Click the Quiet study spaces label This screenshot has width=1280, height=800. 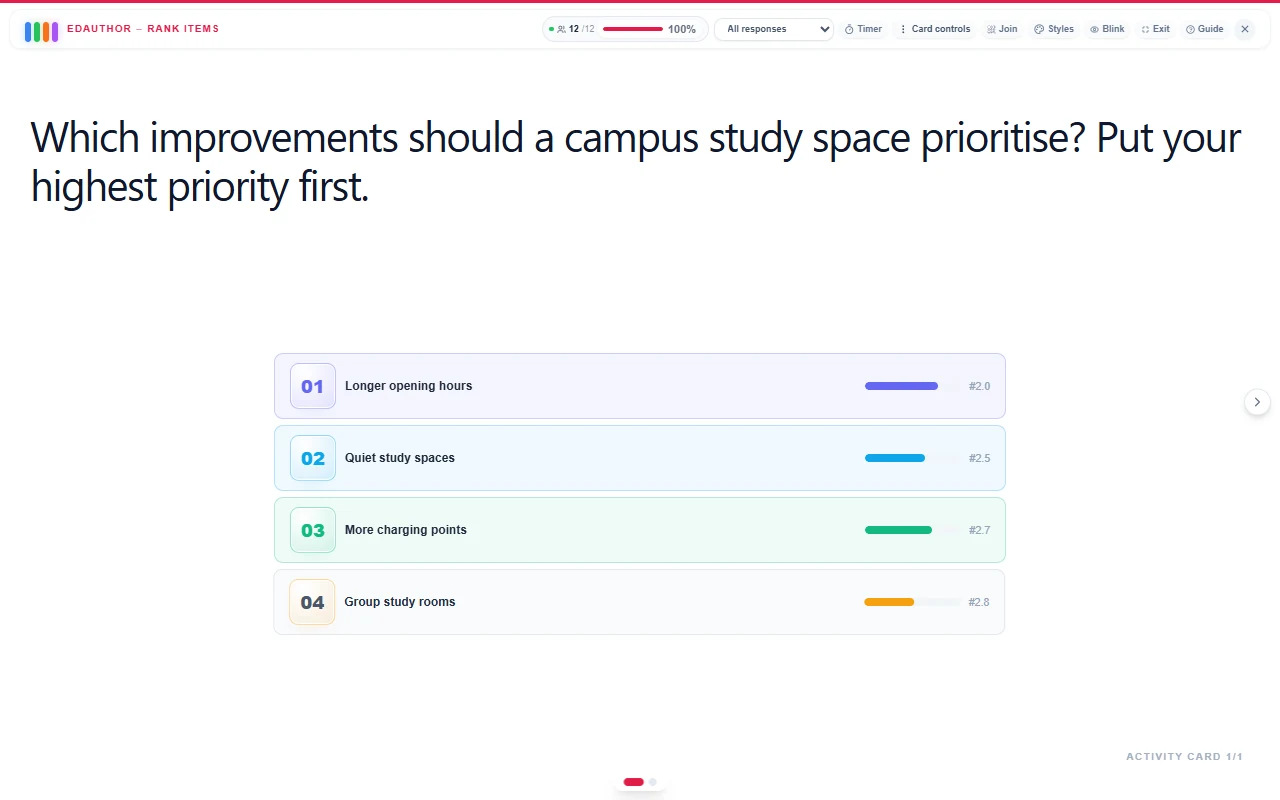[x=400, y=458]
